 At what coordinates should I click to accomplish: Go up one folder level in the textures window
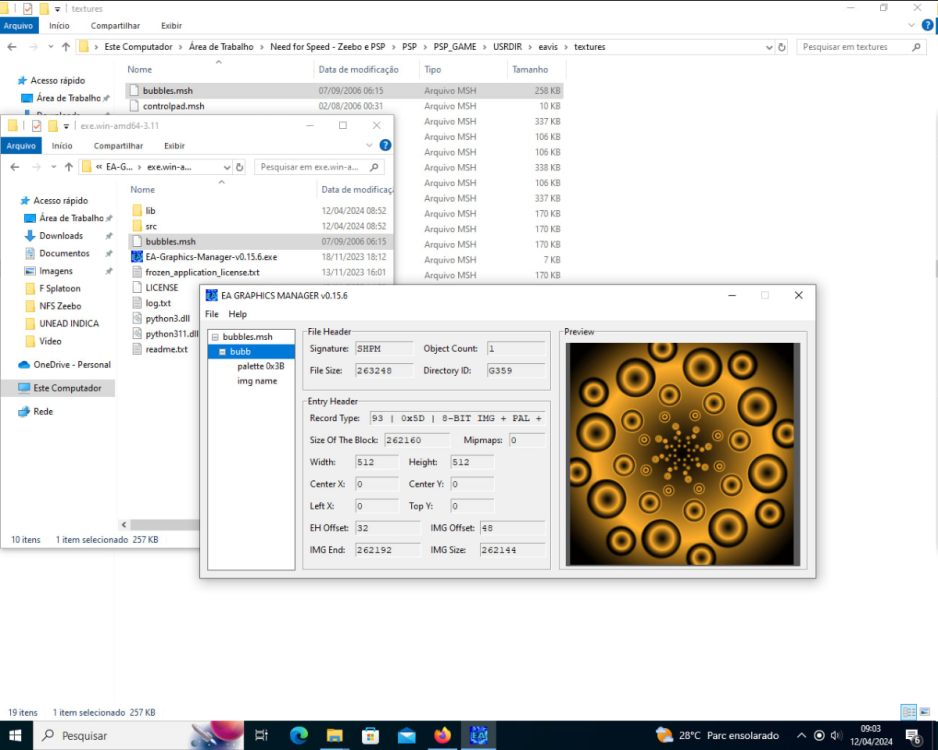click(65, 47)
